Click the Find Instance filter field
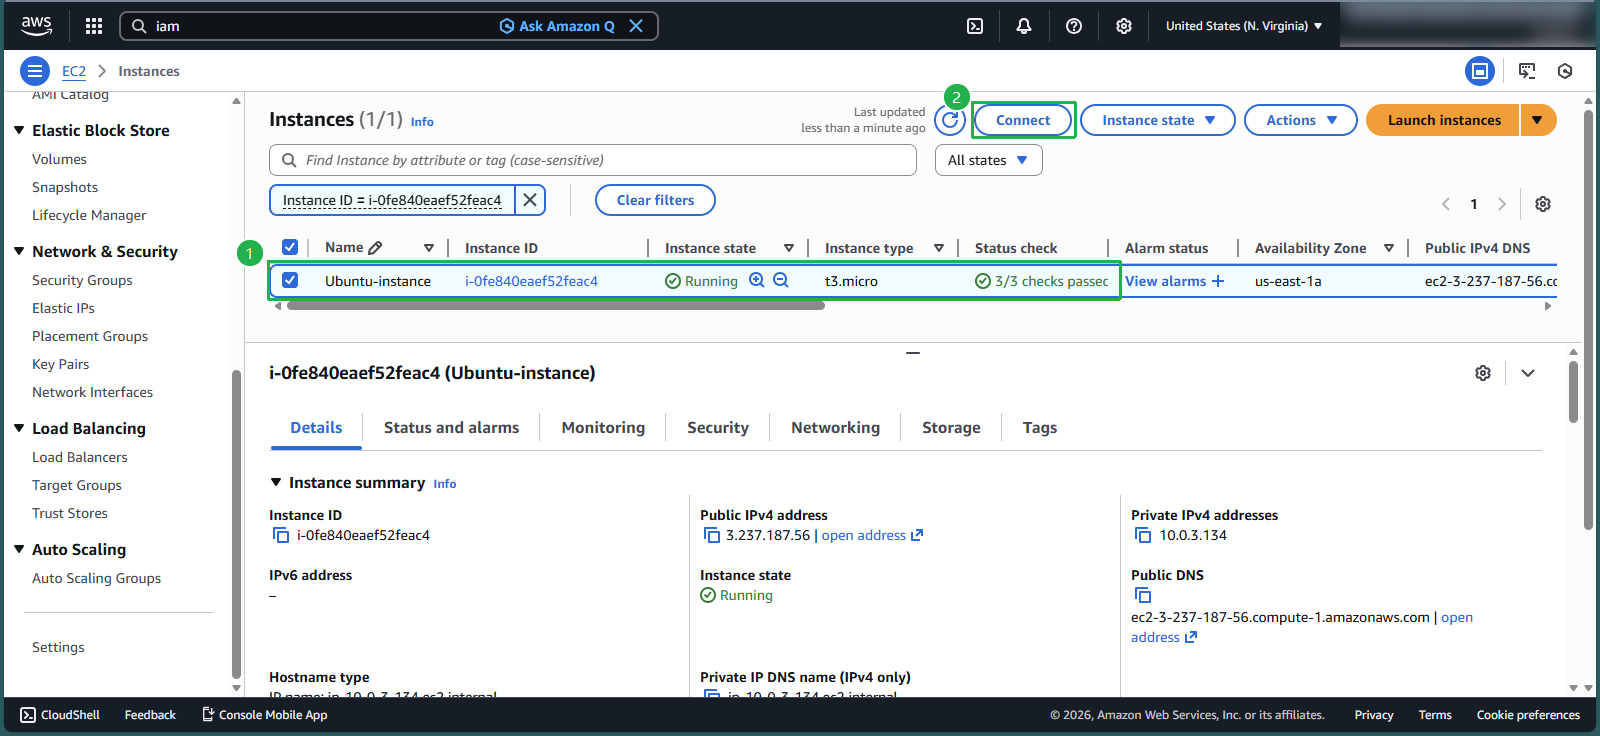 [x=593, y=160]
